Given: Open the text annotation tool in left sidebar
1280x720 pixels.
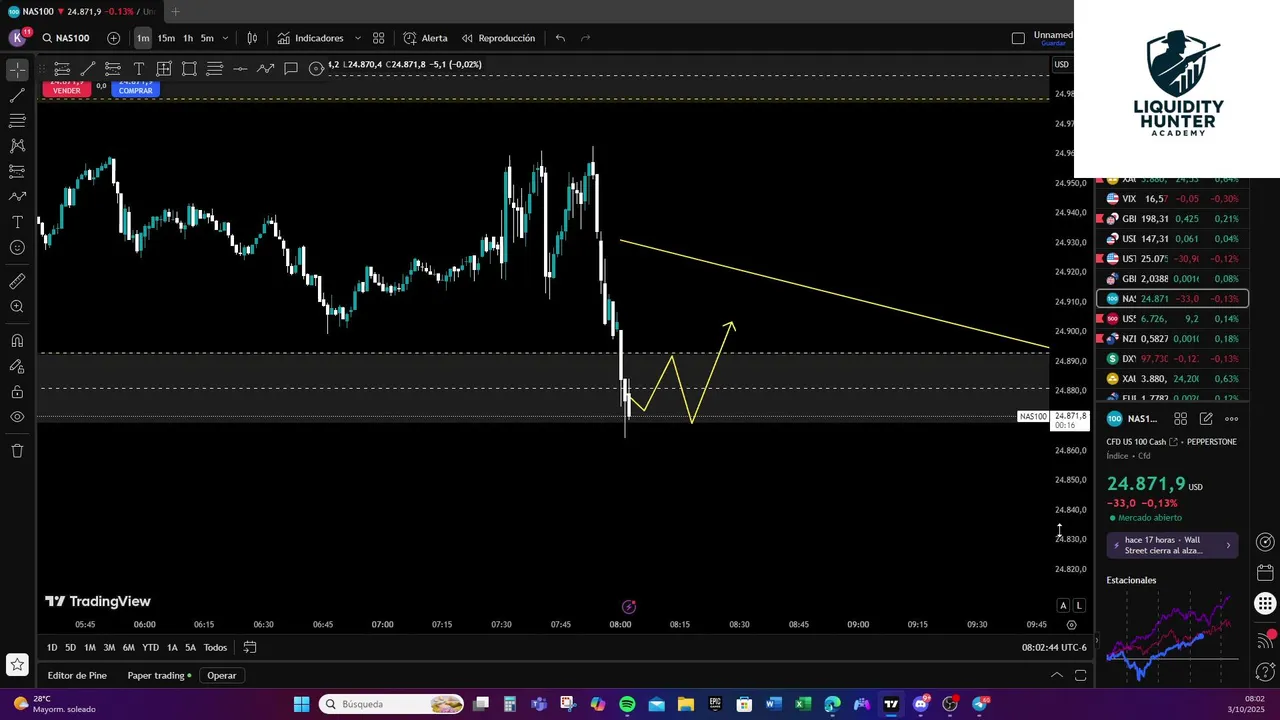Looking at the screenshot, I should [17, 222].
